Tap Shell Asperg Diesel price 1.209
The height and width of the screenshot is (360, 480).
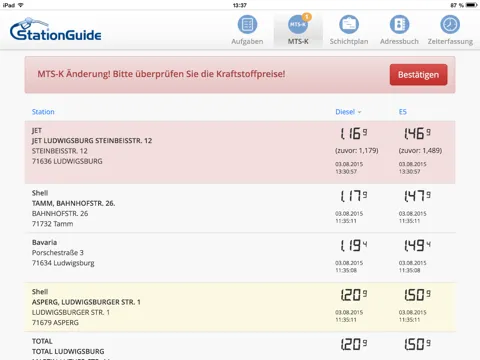tap(354, 295)
